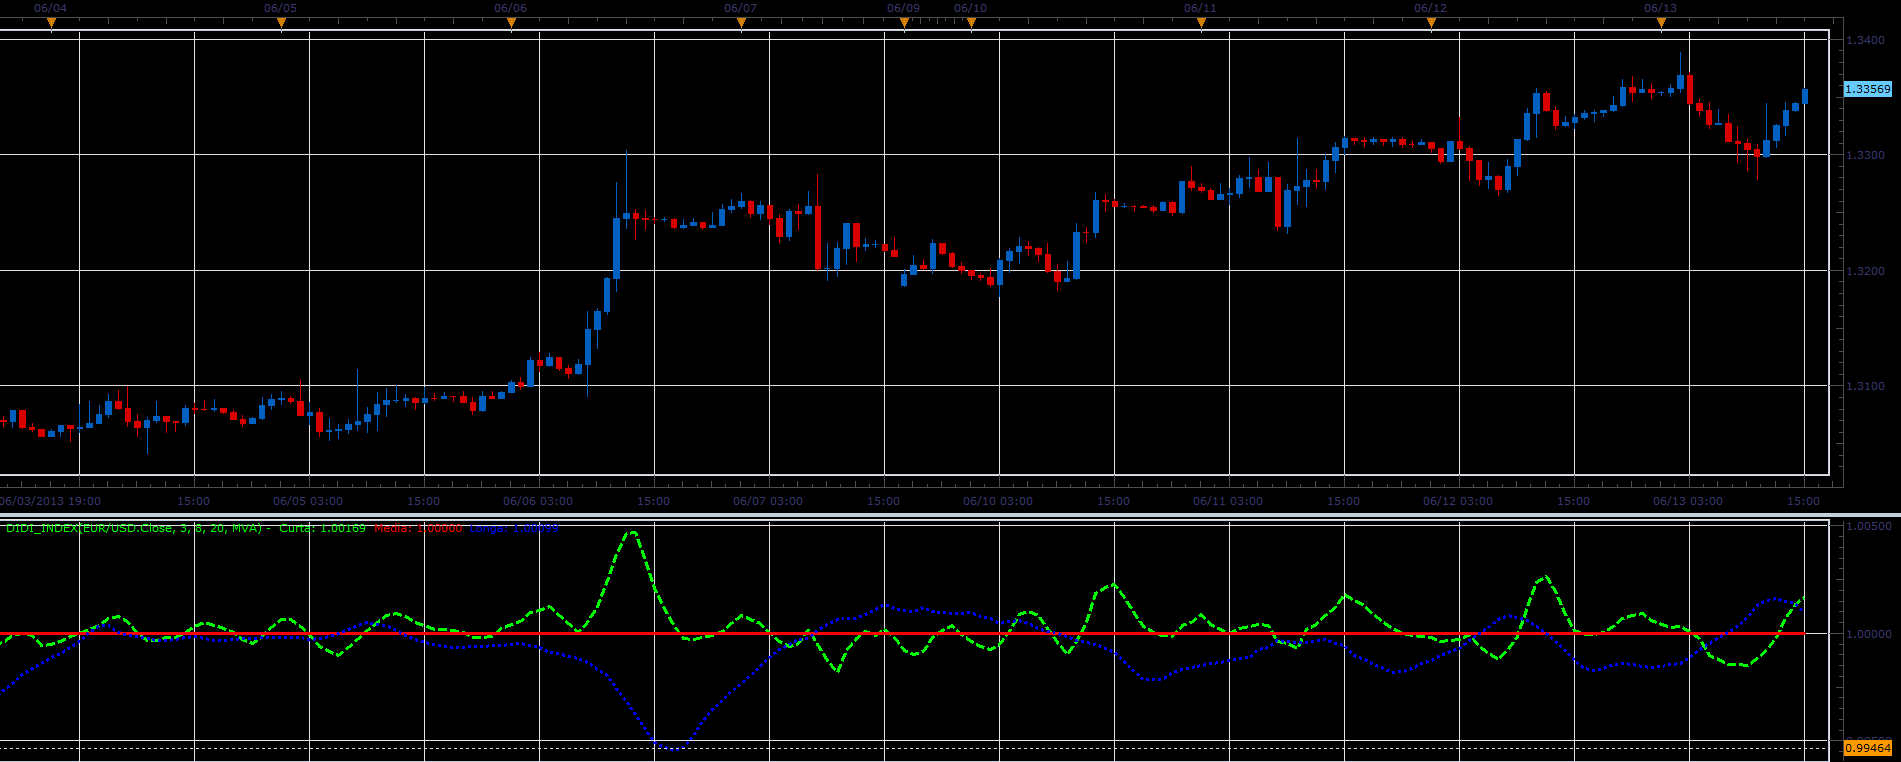
Task: Click the orange 06/05 date marker triangle
Action: (x=281, y=22)
